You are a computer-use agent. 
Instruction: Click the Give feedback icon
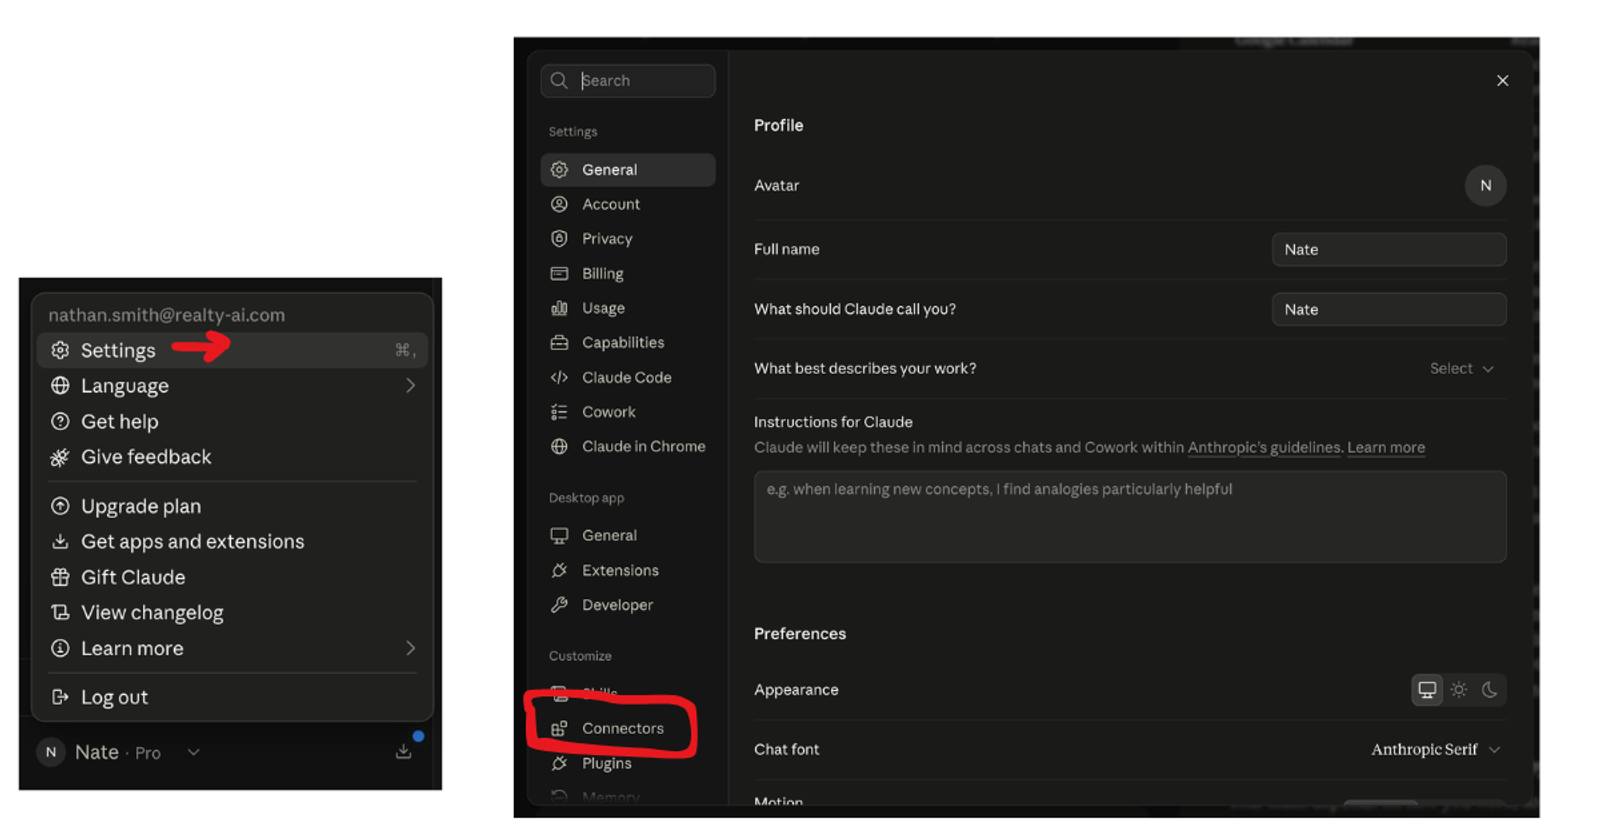[x=60, y=457]
